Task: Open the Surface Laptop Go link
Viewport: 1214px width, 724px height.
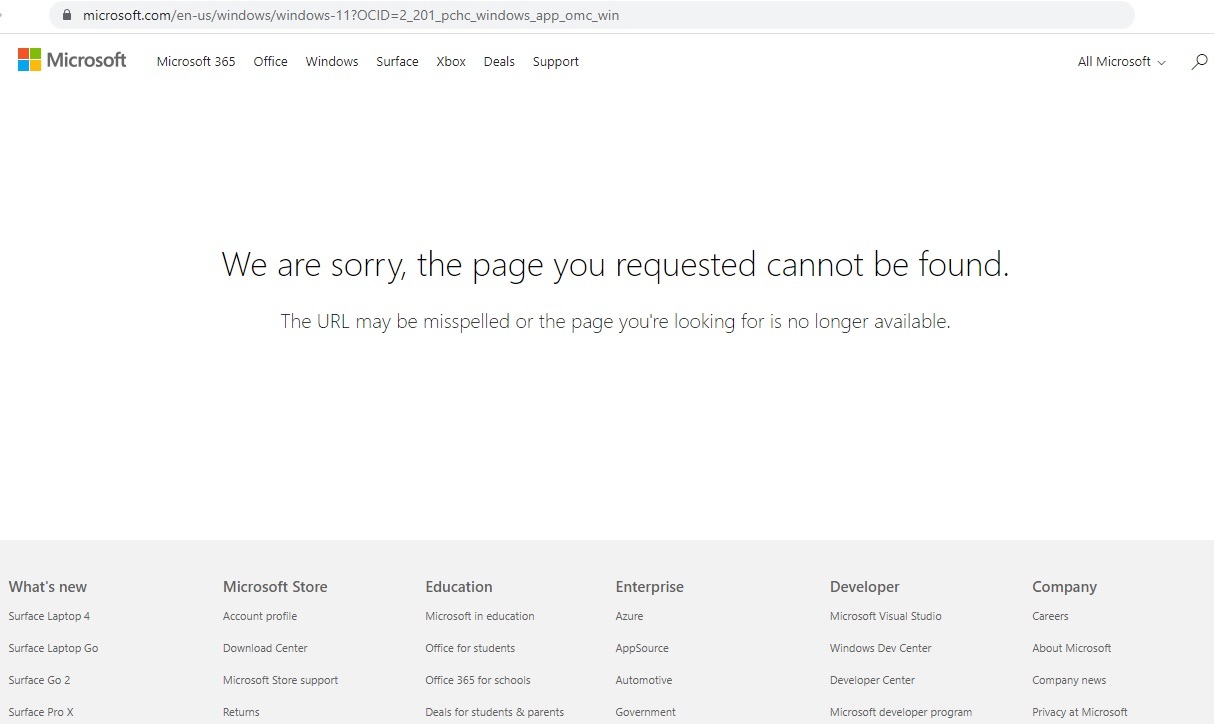Action: pos(53,648)
